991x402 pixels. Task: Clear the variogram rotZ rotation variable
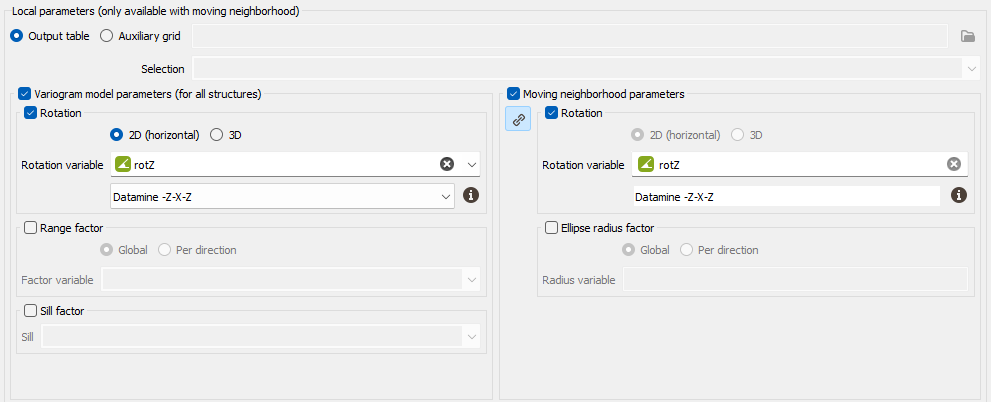click(x=447, y=164)
